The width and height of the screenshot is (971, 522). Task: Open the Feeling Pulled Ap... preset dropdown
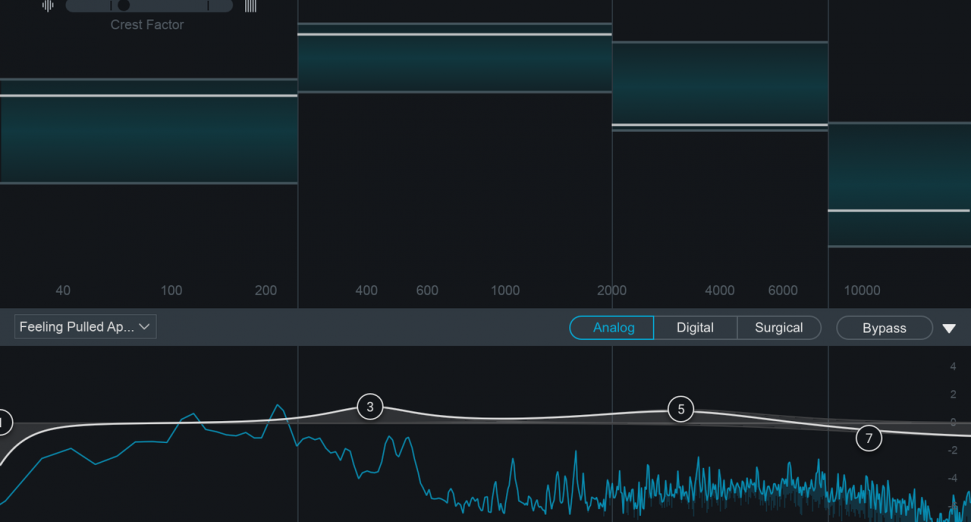[x=85, y=327]
